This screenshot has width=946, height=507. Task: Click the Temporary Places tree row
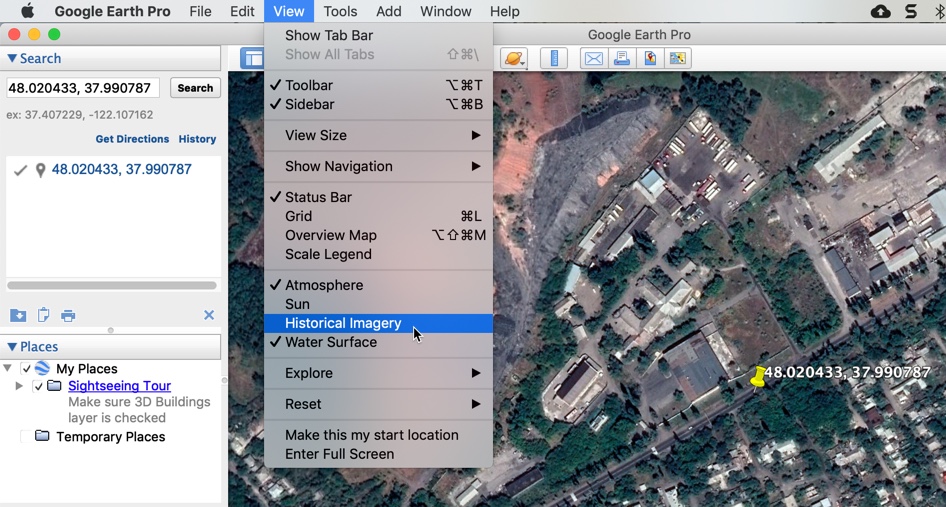110,436
